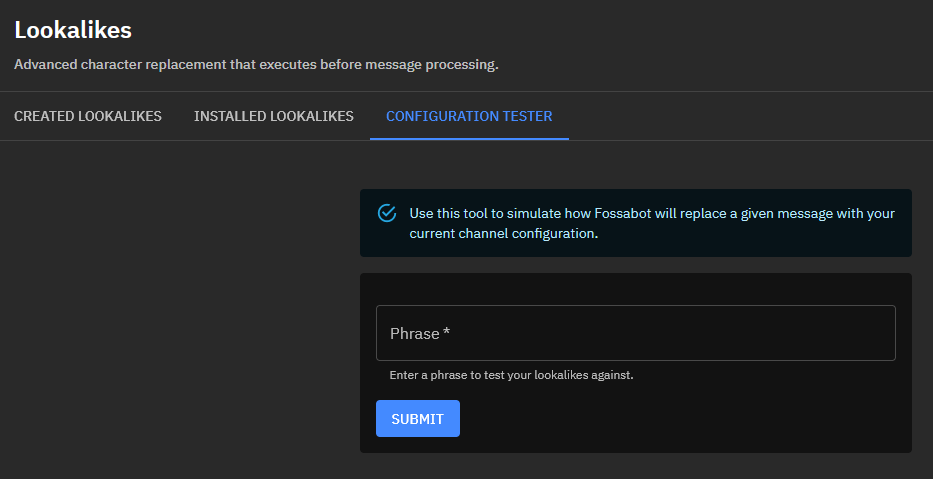
Task: Click the 'Advanced character replacement' description text
Action: [x=256, y=65]
